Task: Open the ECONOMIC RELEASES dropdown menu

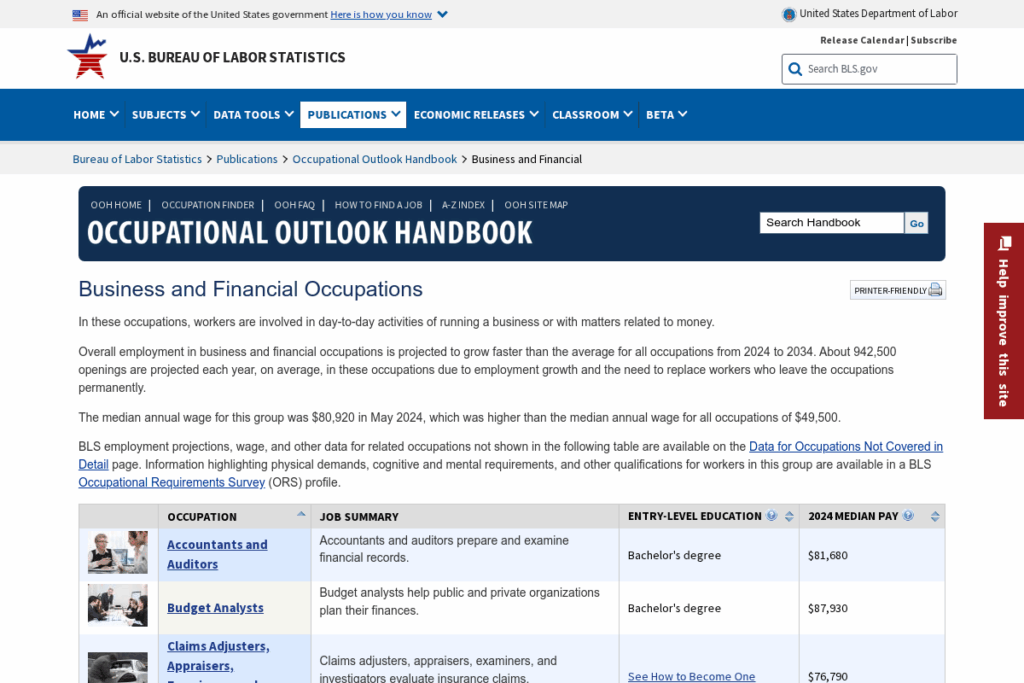Action: 475,114
